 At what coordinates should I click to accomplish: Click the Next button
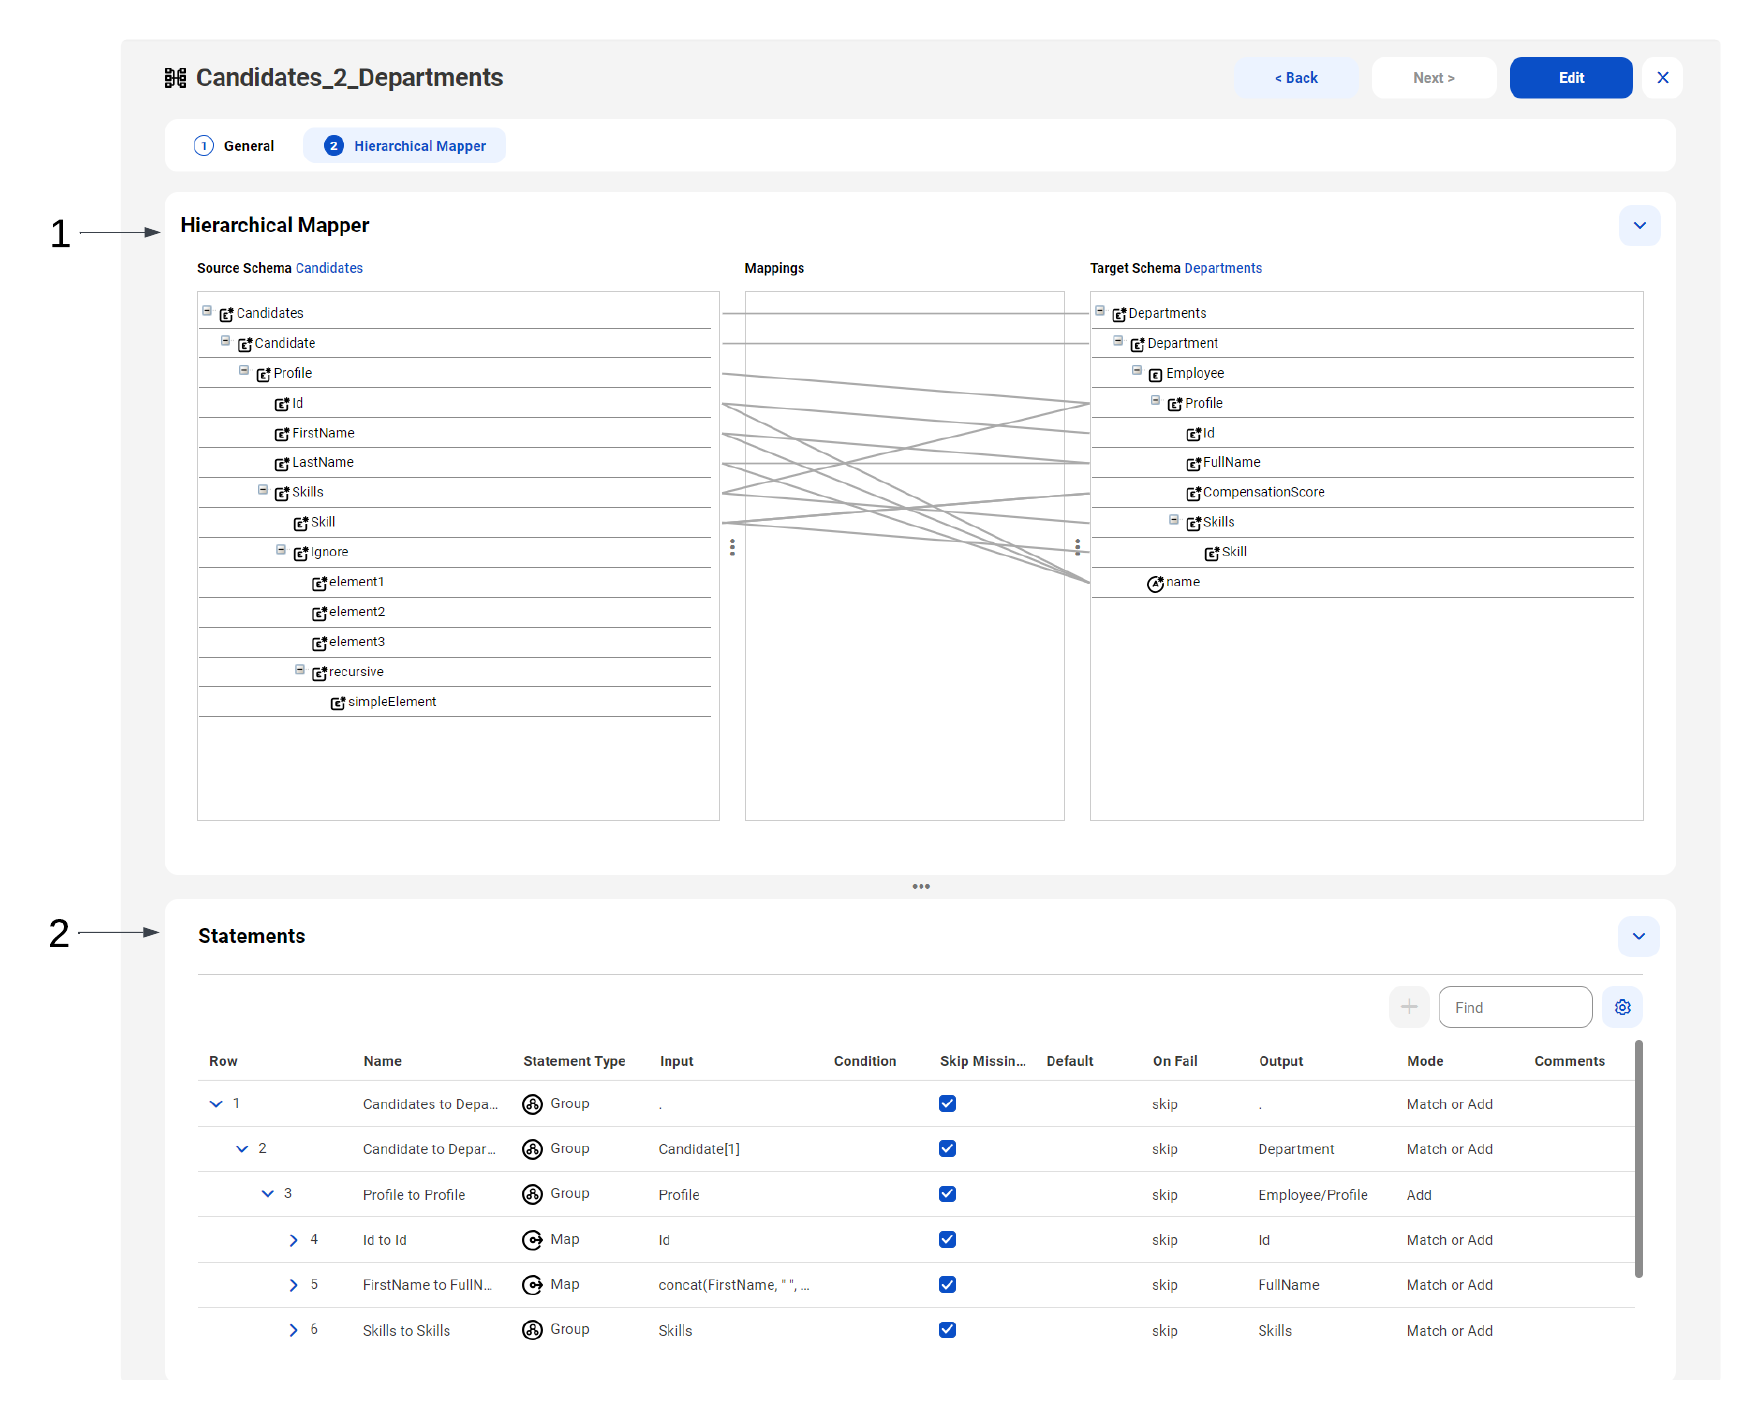pyautogui.click(x=1434, y=78)
